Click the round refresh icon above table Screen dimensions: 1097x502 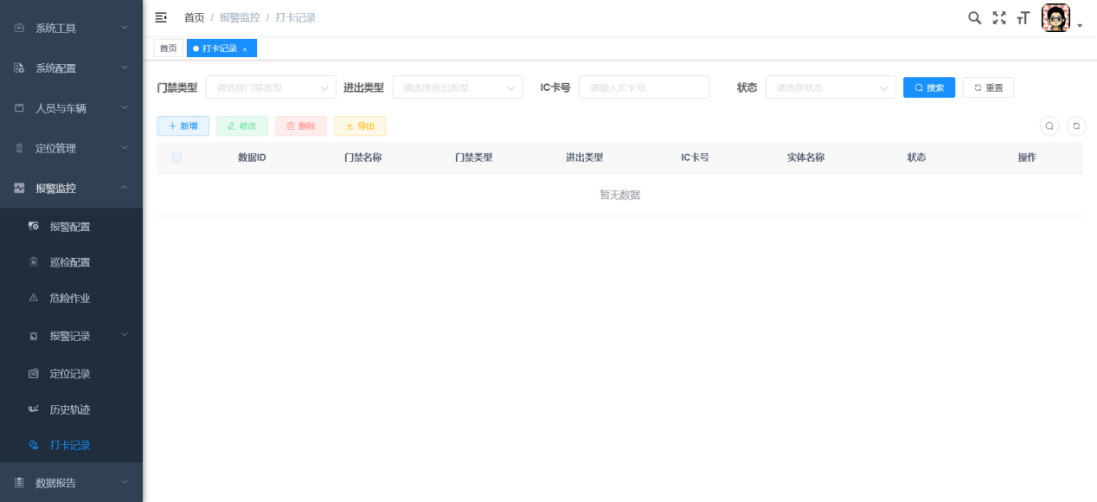[1076, 126]
